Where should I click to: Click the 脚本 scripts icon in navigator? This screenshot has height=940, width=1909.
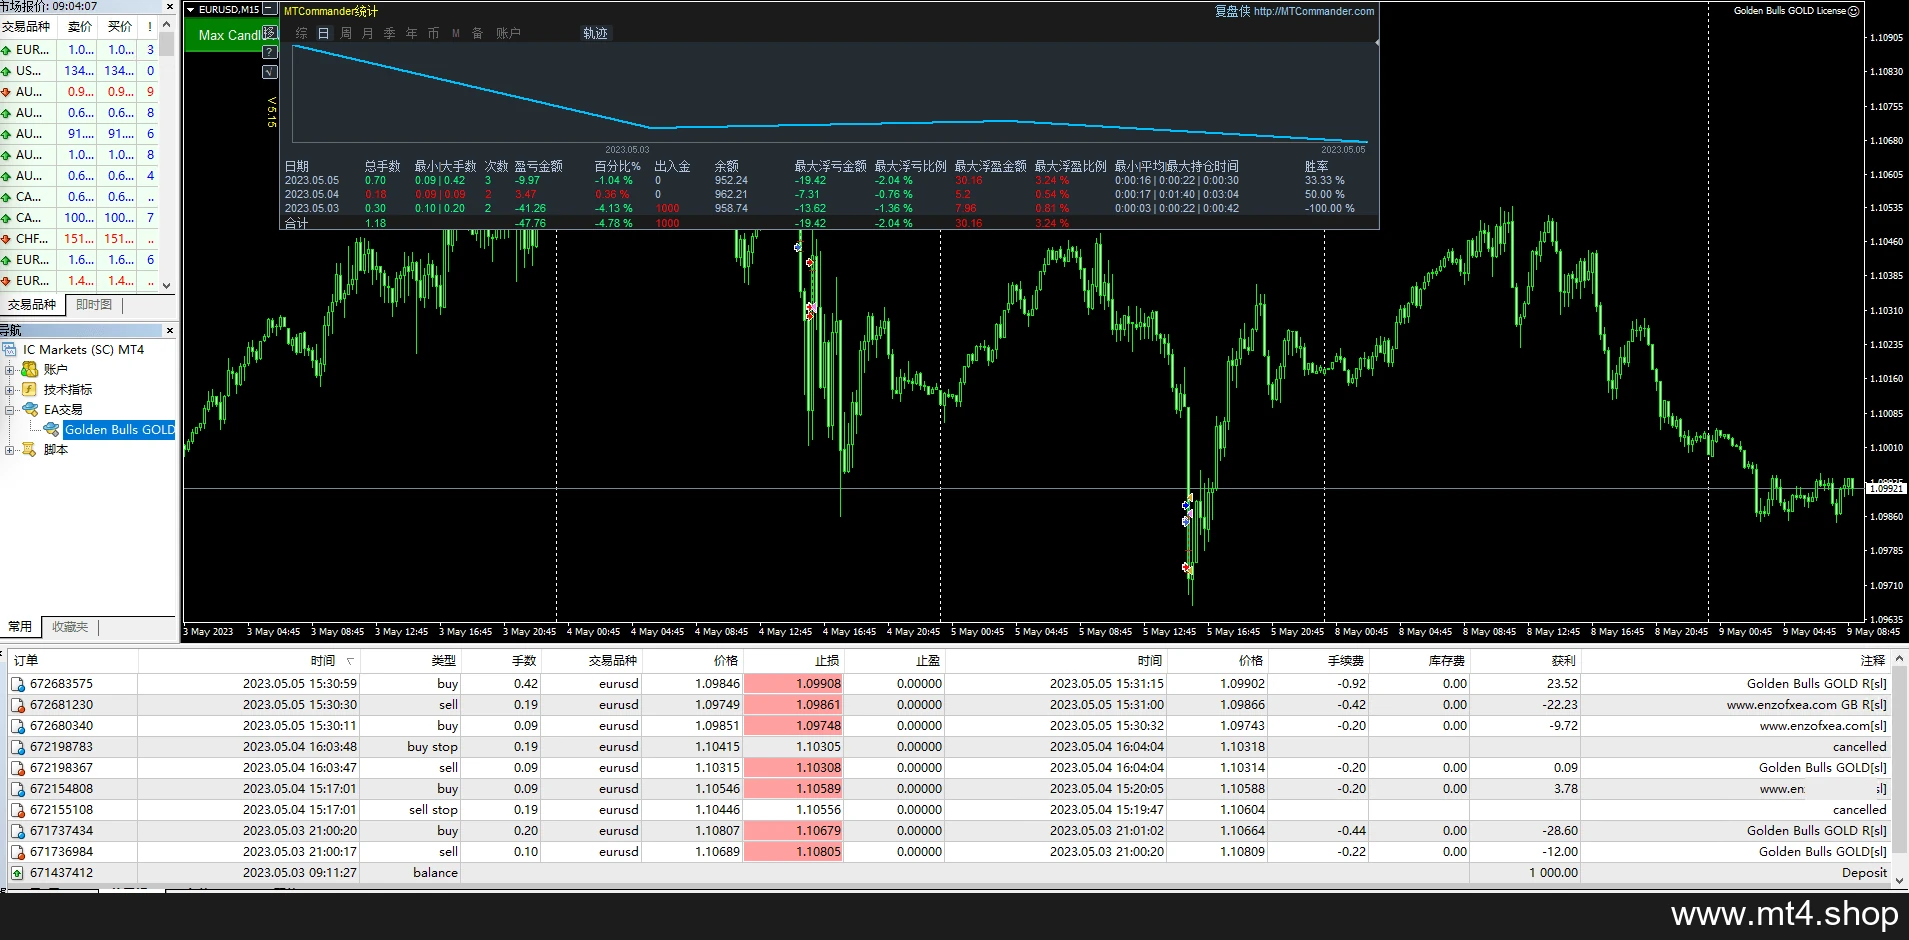tap(30, 450)
